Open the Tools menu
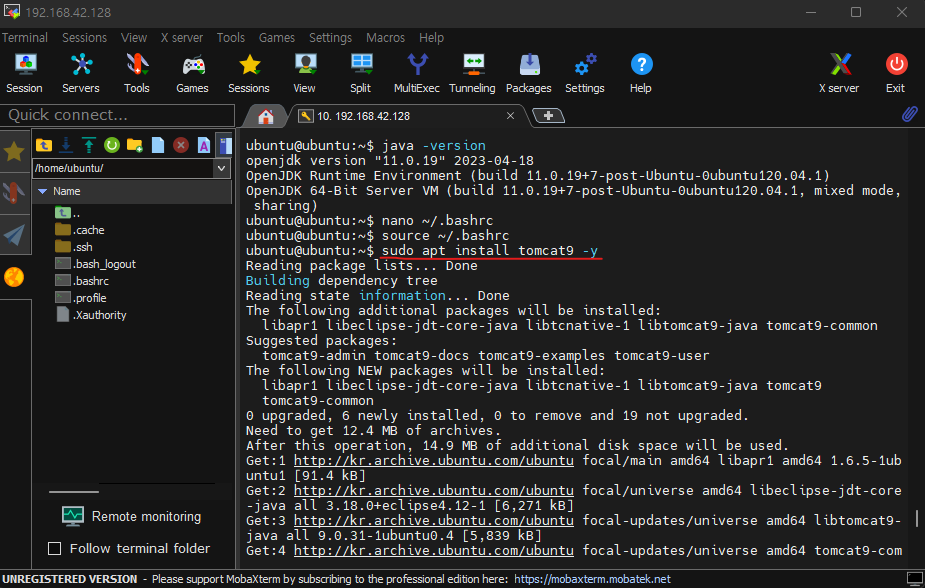This screenshot has height=588, width=925. pos(231,38)
